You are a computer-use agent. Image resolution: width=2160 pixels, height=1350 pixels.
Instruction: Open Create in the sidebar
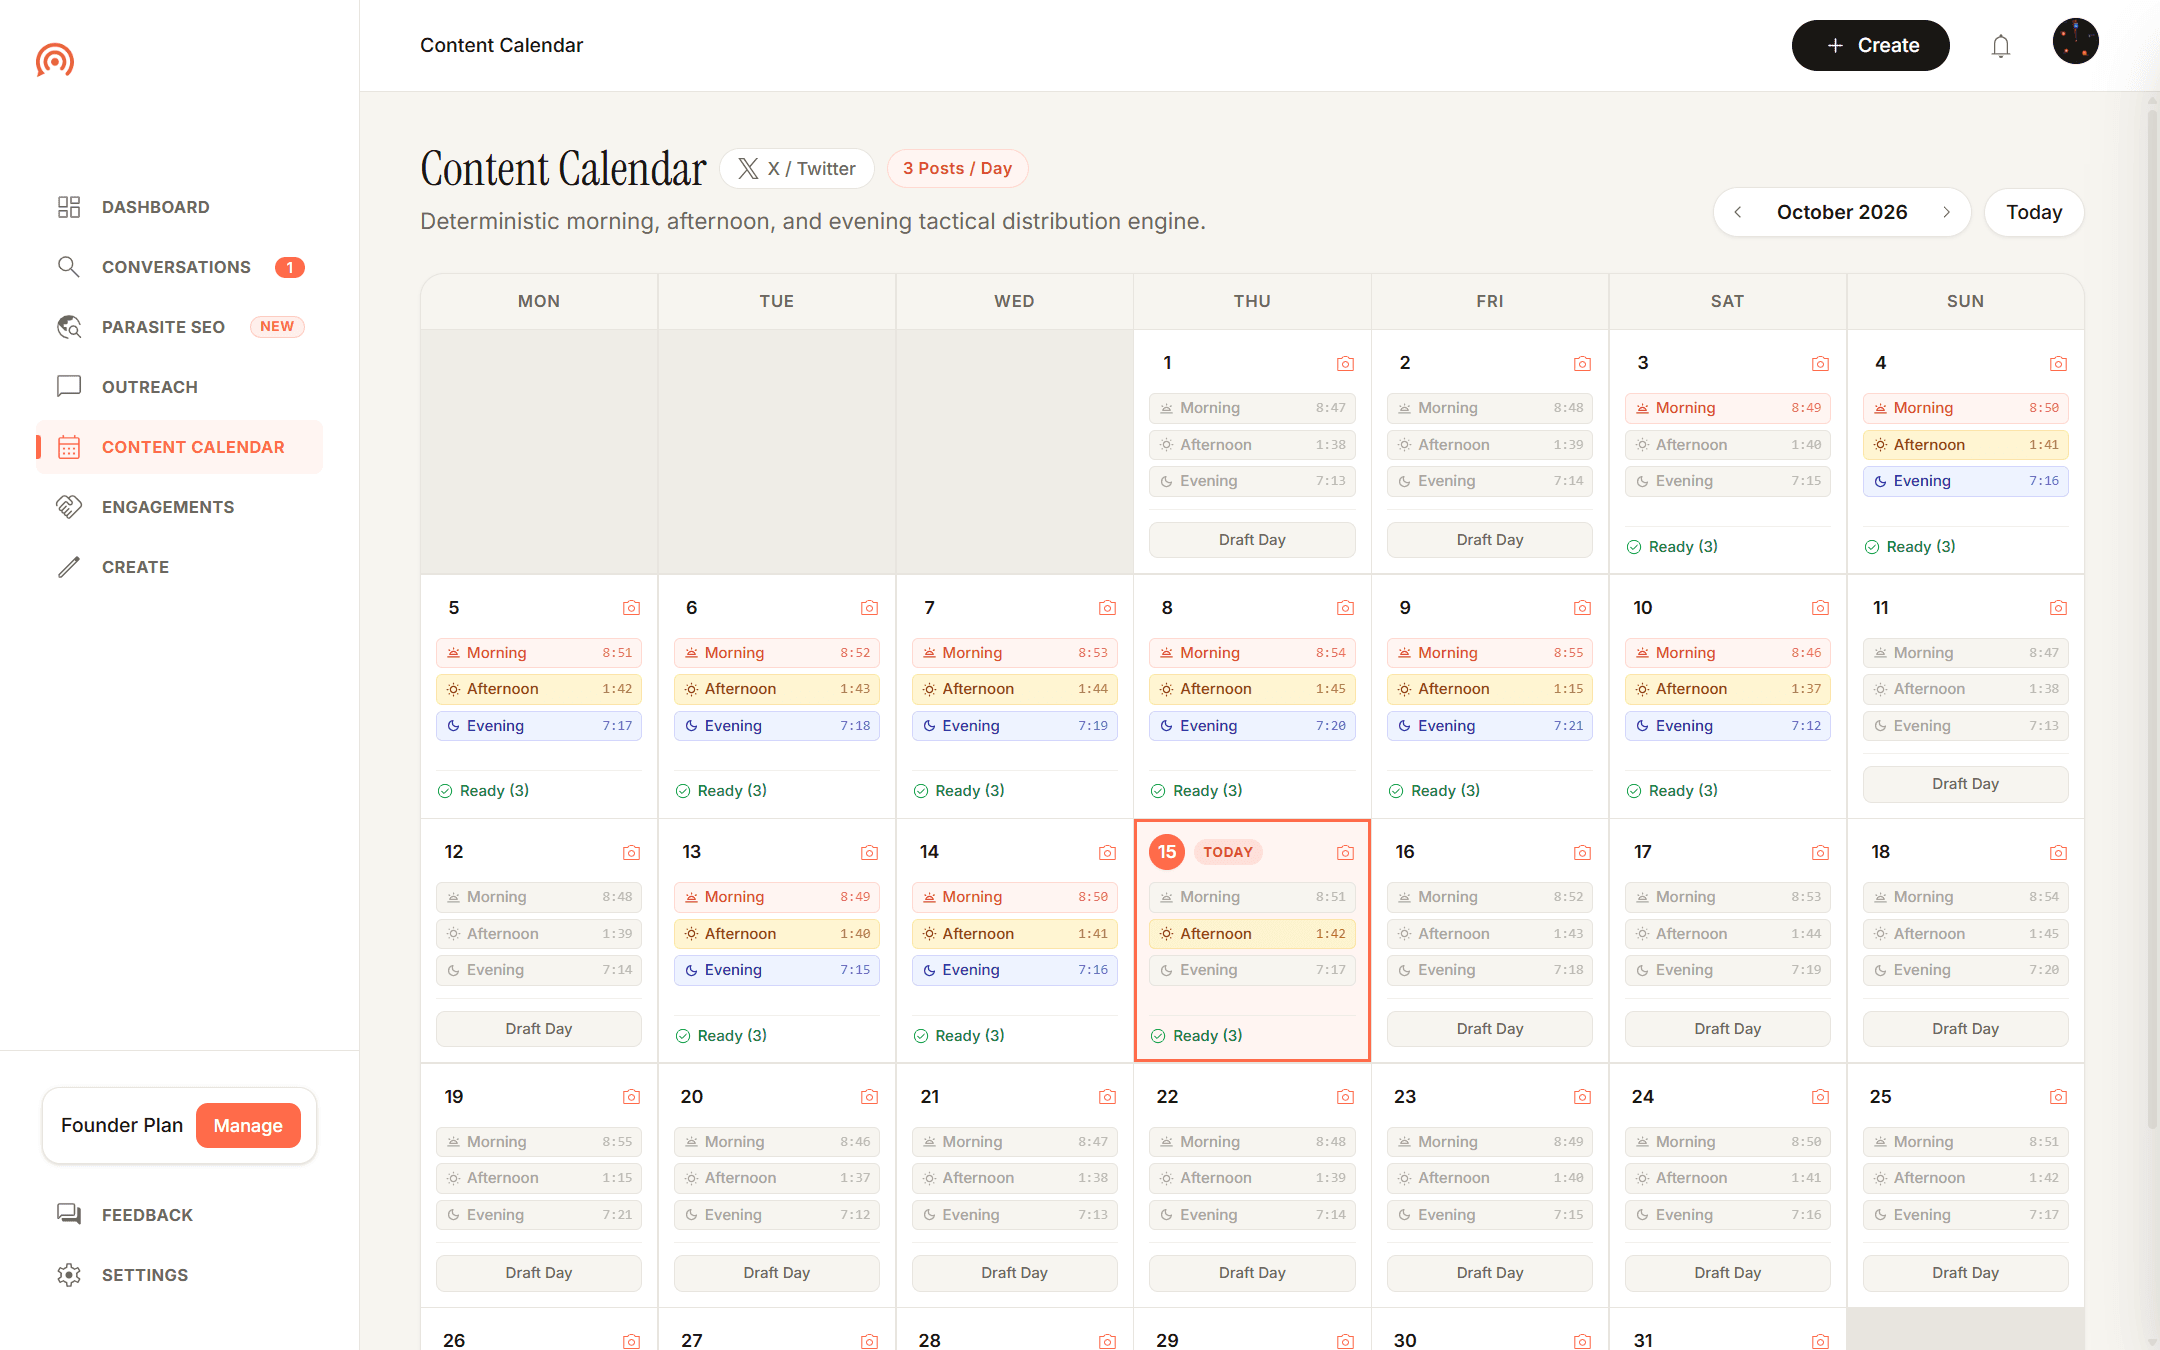(x=180, y=567)
